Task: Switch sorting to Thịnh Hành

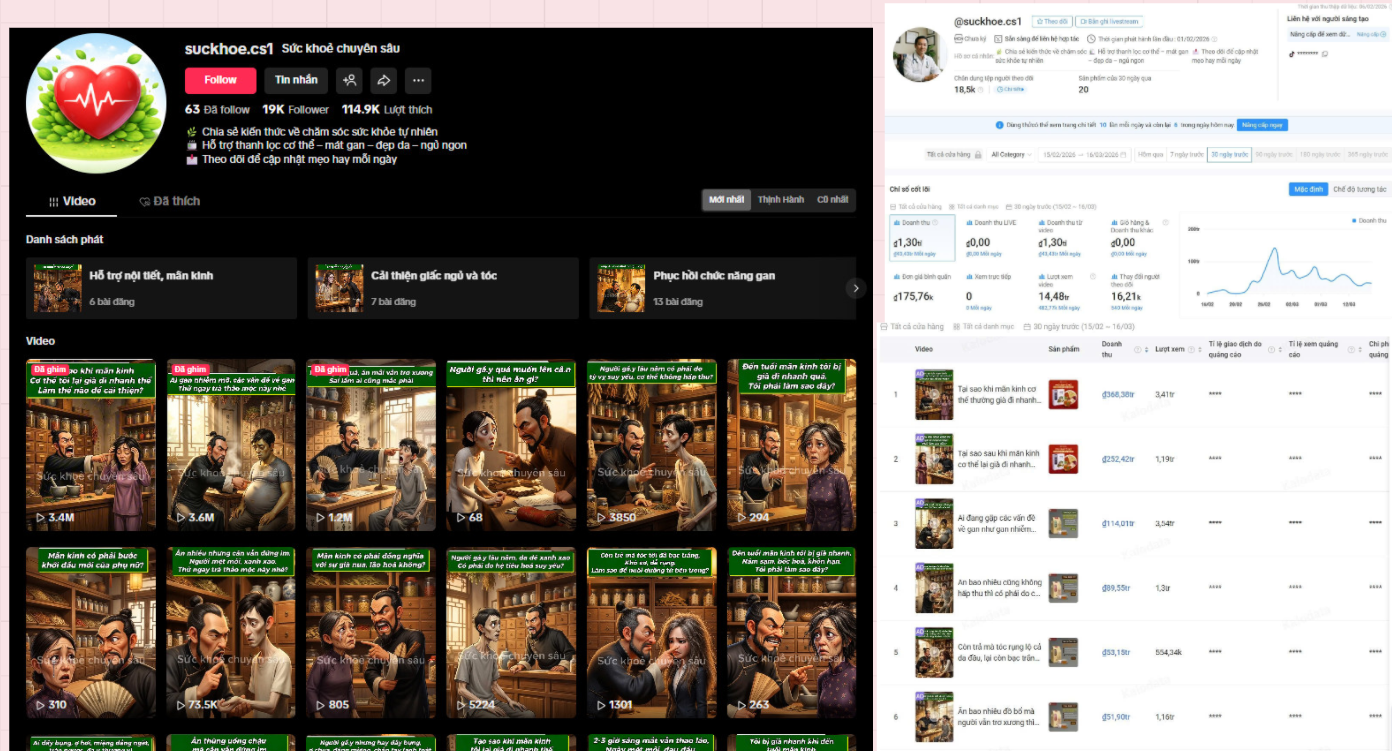Action: pos(780,200)
